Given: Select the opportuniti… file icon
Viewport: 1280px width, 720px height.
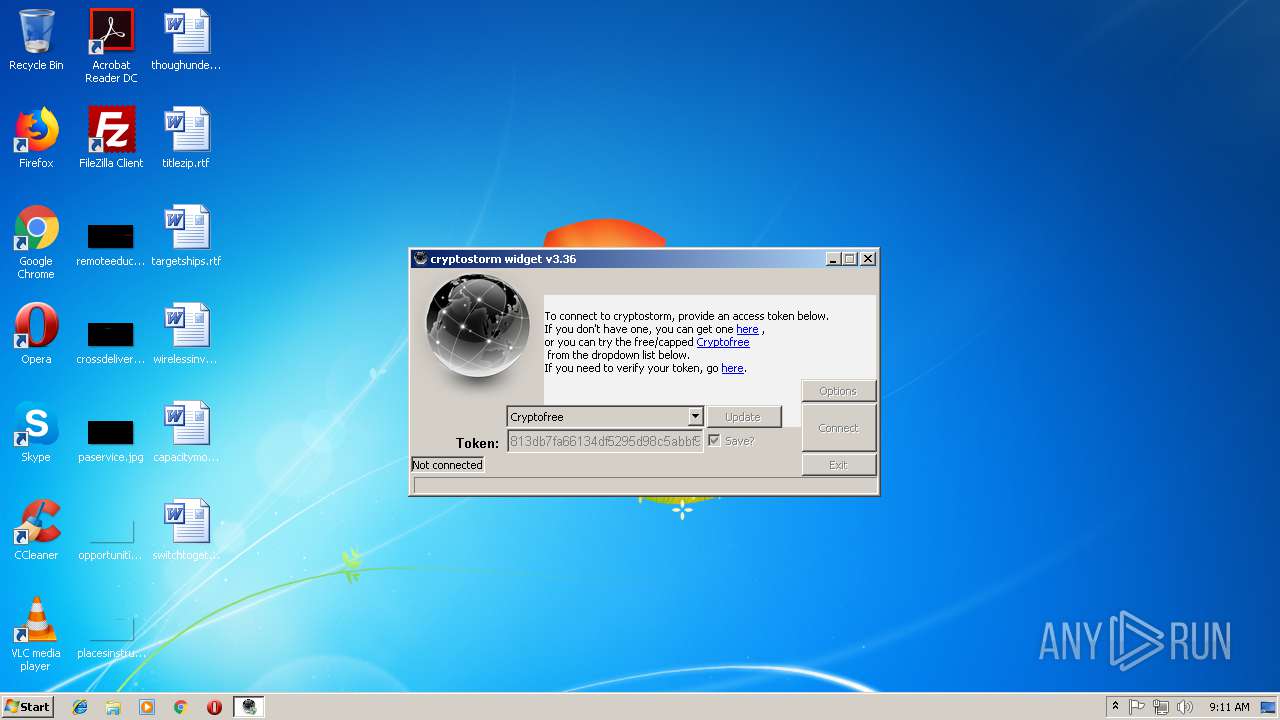Looking at the screenshot, I should click(x=111, y=538).
